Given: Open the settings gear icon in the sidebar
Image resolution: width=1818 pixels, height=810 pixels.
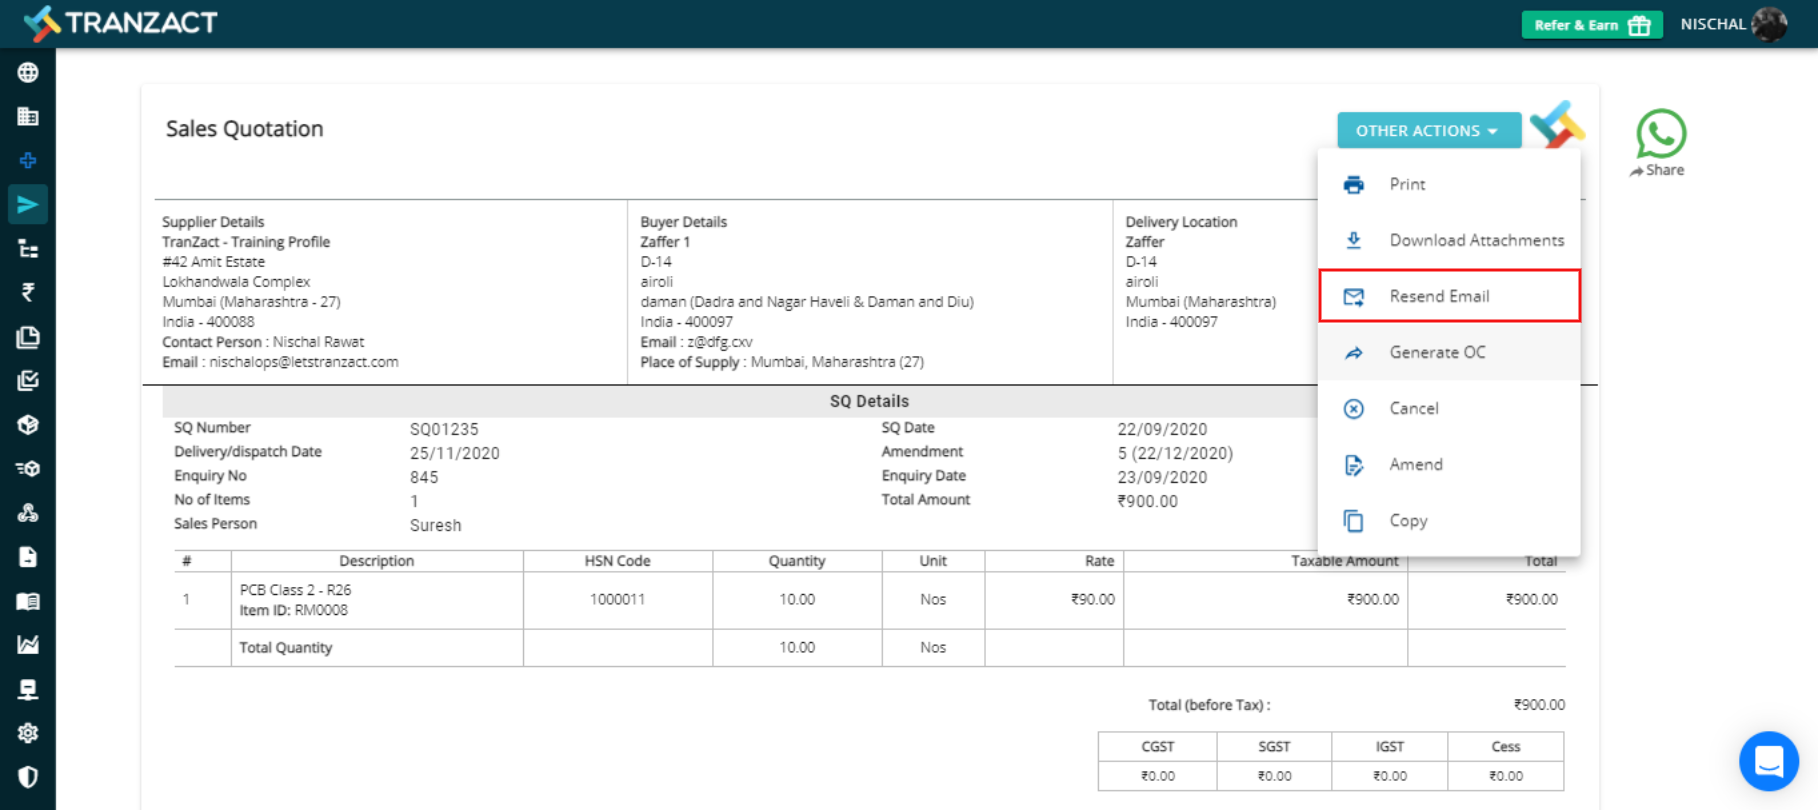Looking at the screenshot, I should click(x=28, y=733).
